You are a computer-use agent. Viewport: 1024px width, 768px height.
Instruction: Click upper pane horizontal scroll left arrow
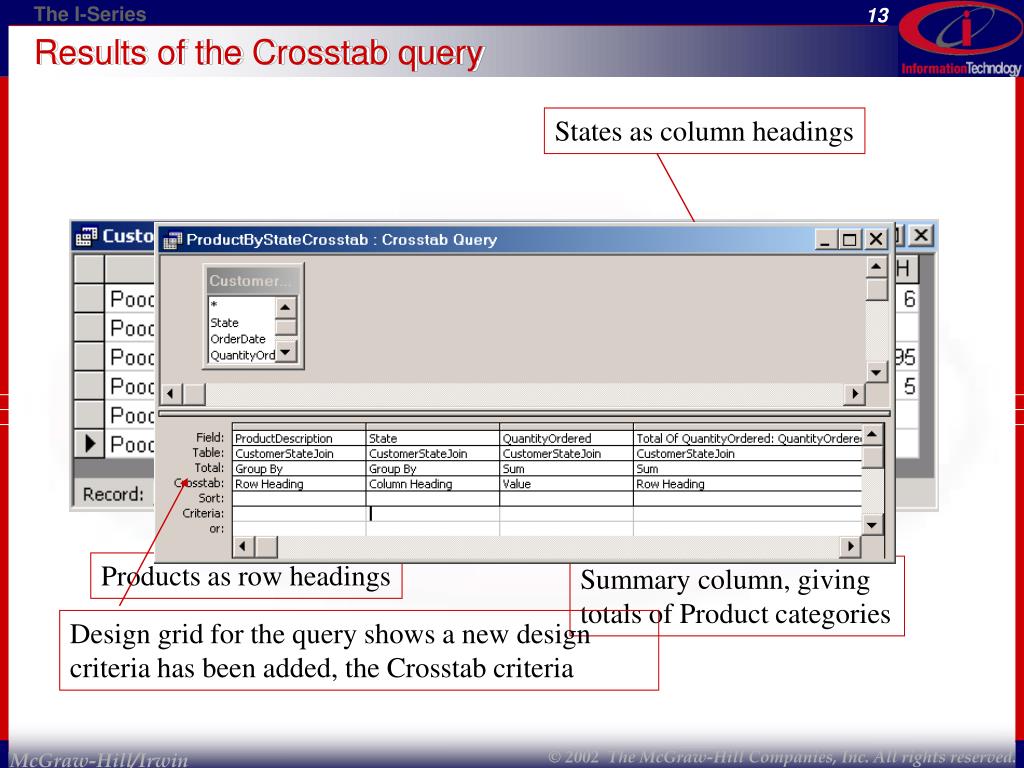(171, 394)
